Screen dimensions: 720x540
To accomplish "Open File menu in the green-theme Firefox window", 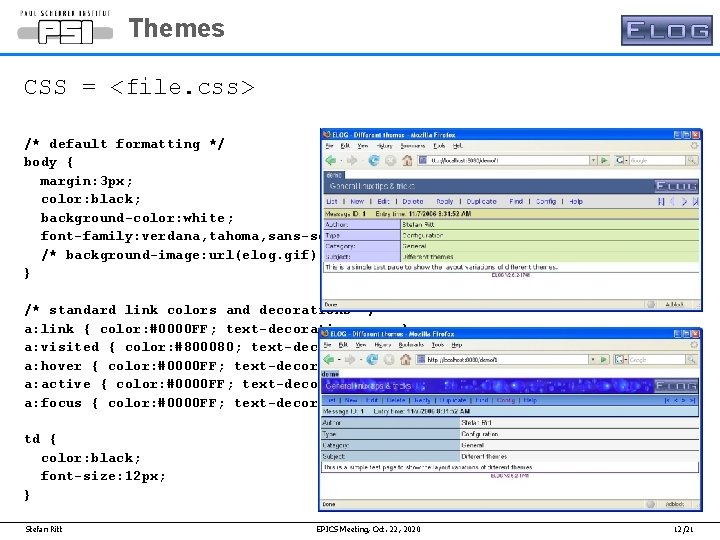I will pyautogui.click(x=329, y=146).
